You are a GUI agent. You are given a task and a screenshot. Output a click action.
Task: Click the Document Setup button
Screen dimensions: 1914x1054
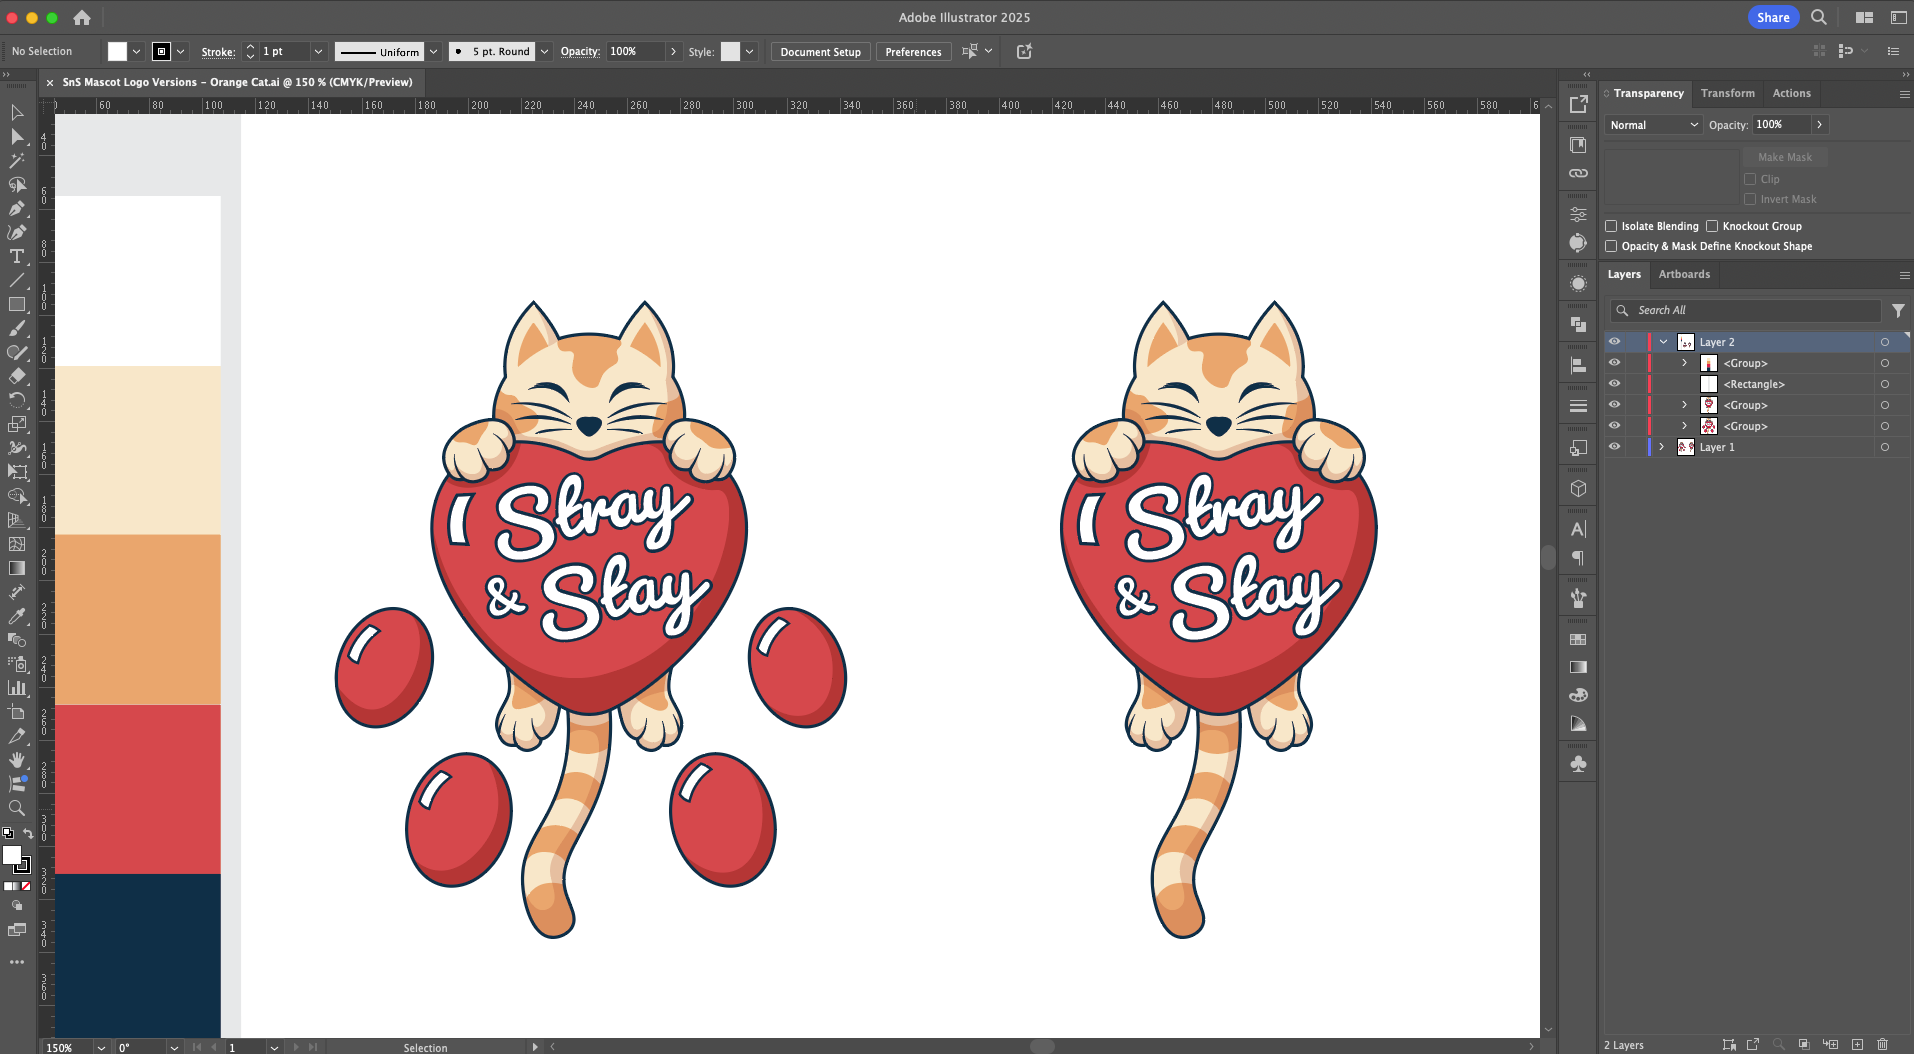(x=820, y=52)
